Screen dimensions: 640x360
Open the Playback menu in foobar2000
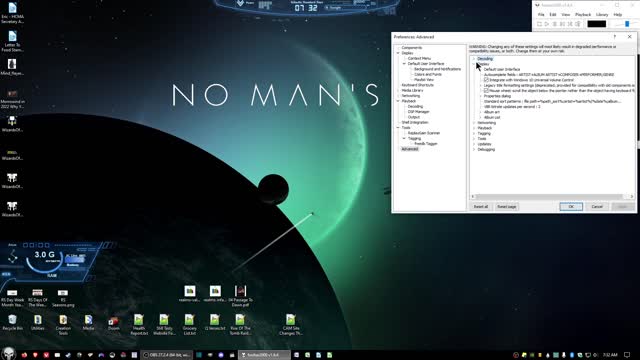coord(583,15)
